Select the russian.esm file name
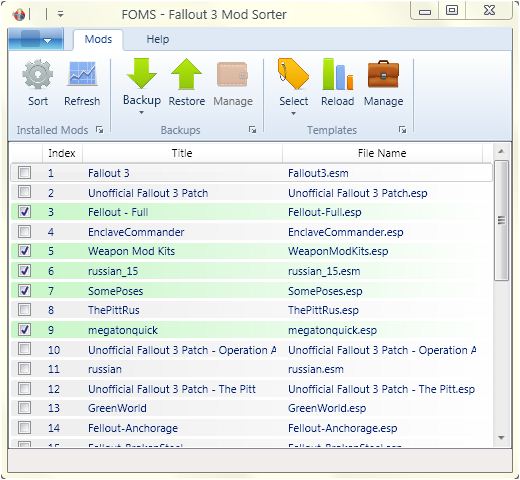Screen dimensions: 520x480 316,369
